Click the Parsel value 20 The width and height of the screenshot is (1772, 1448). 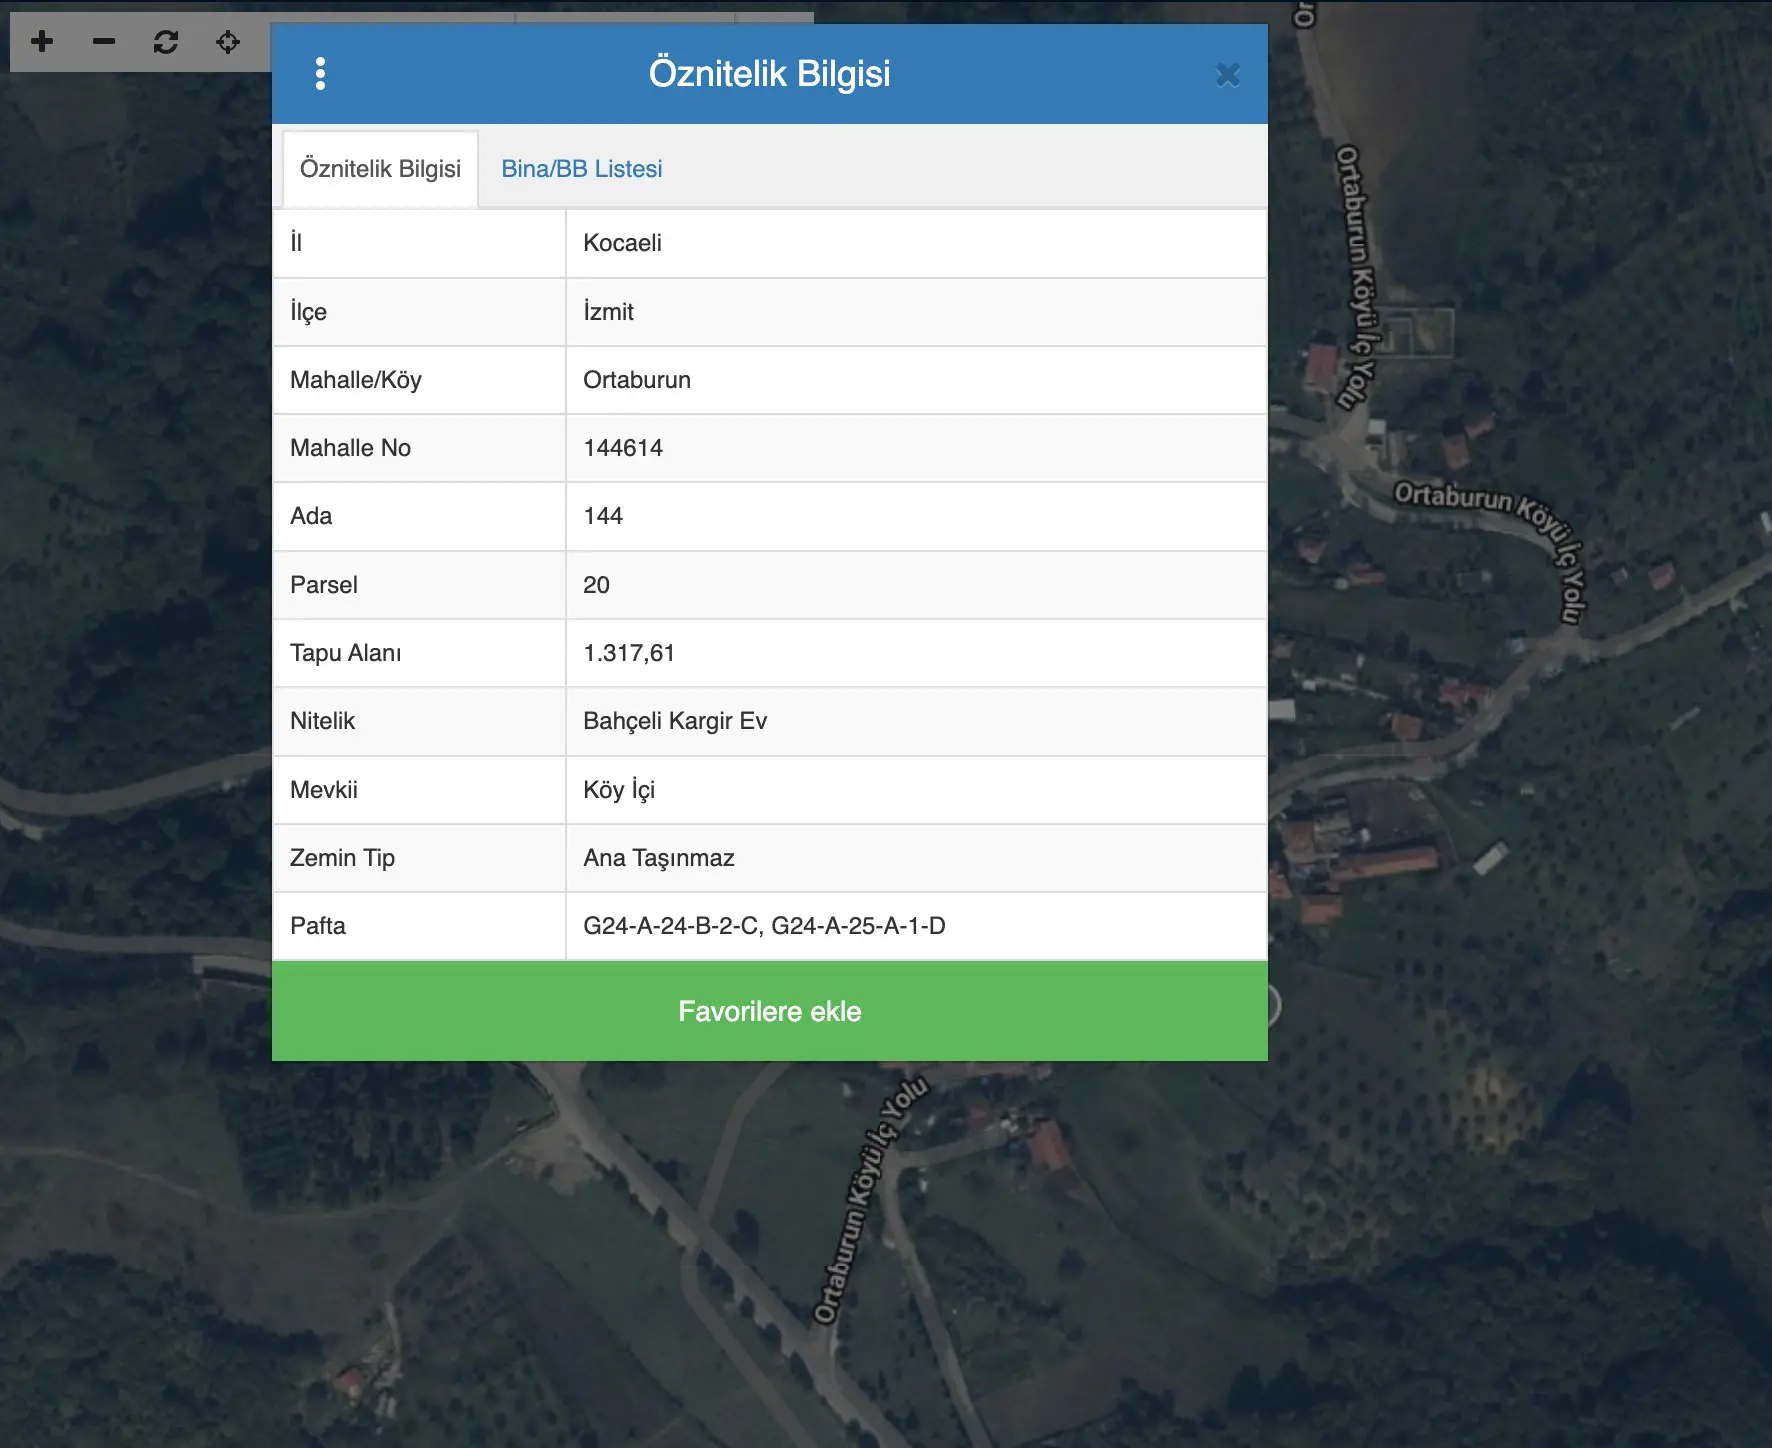click(x=596, y=585)
